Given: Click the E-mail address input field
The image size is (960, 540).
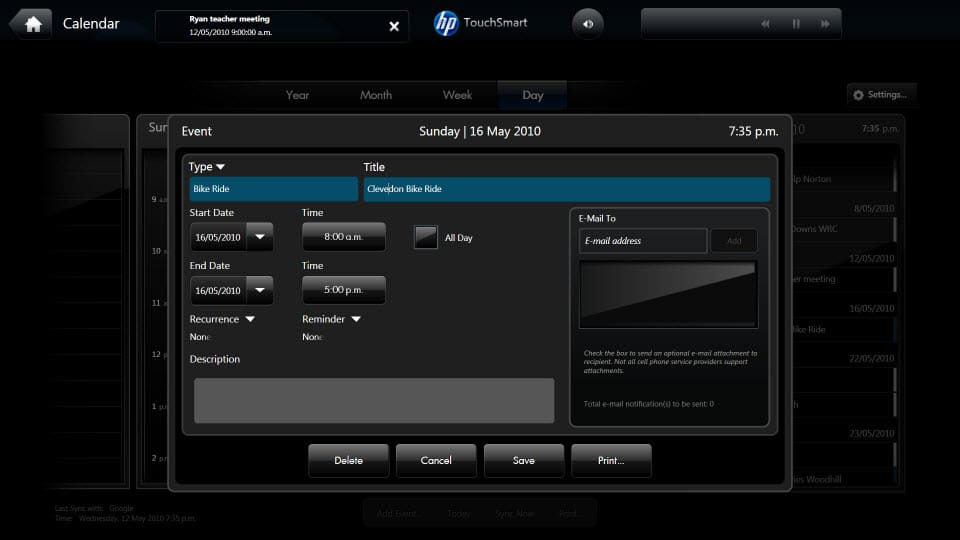Looking at the screenshot, I should click(643, 241).
